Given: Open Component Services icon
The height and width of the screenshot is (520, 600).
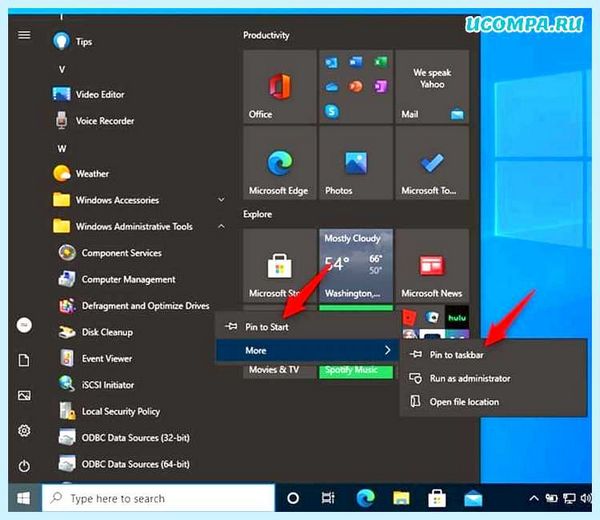Looking at the screenshot, I should point(67,253).
